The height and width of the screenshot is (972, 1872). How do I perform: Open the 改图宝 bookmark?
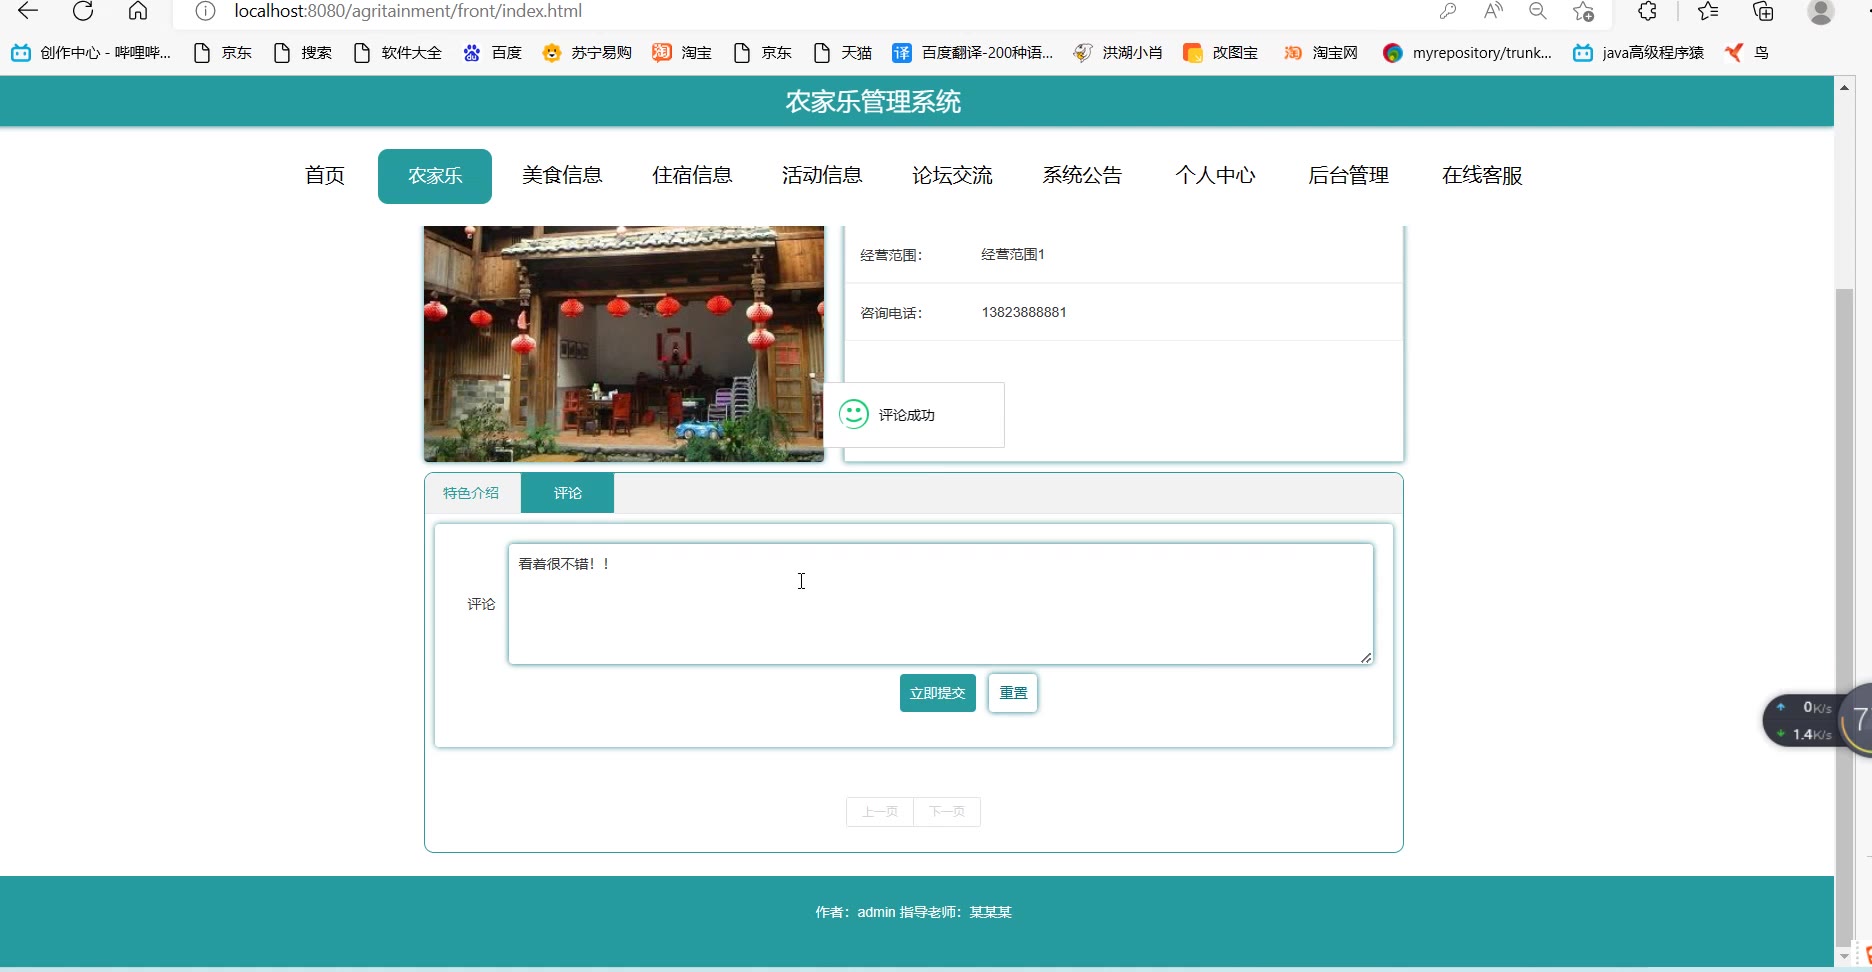[1221, 52]
